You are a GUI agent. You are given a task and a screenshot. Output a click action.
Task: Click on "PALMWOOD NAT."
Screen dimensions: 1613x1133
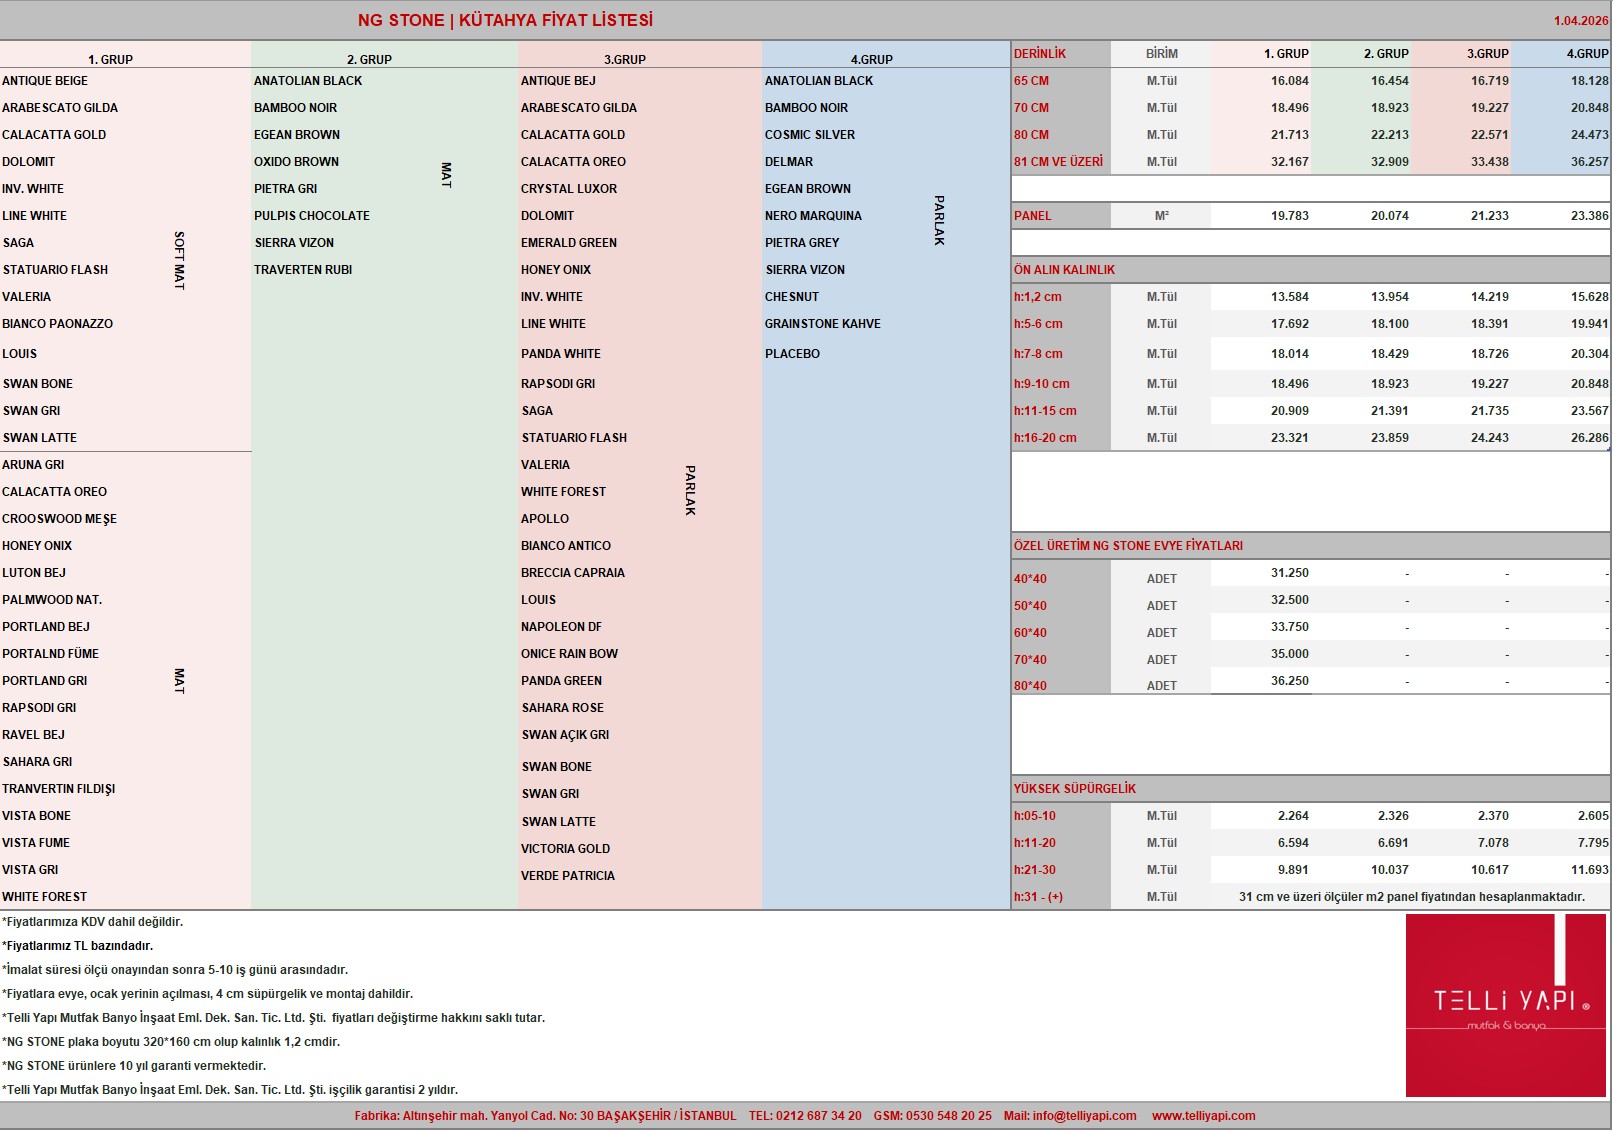point(52,600)
